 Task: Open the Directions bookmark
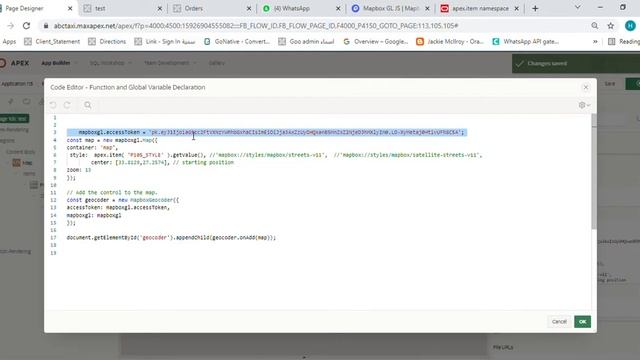(x=107, y=42)
